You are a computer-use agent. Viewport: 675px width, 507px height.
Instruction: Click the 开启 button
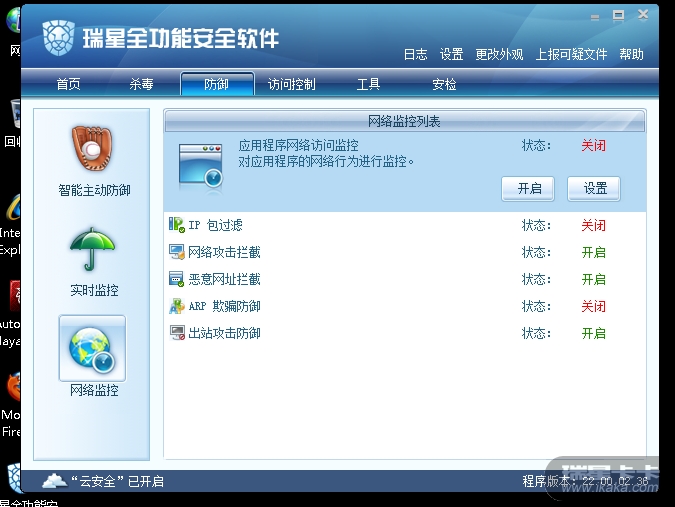point(528,189)
